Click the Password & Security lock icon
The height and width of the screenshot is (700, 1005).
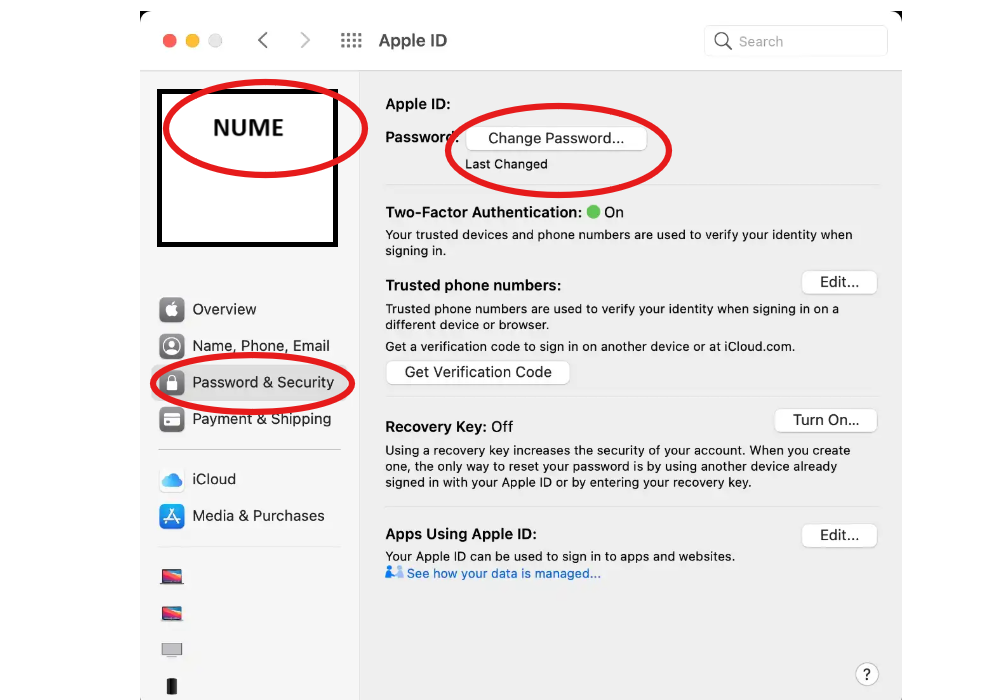click(172, 383)
